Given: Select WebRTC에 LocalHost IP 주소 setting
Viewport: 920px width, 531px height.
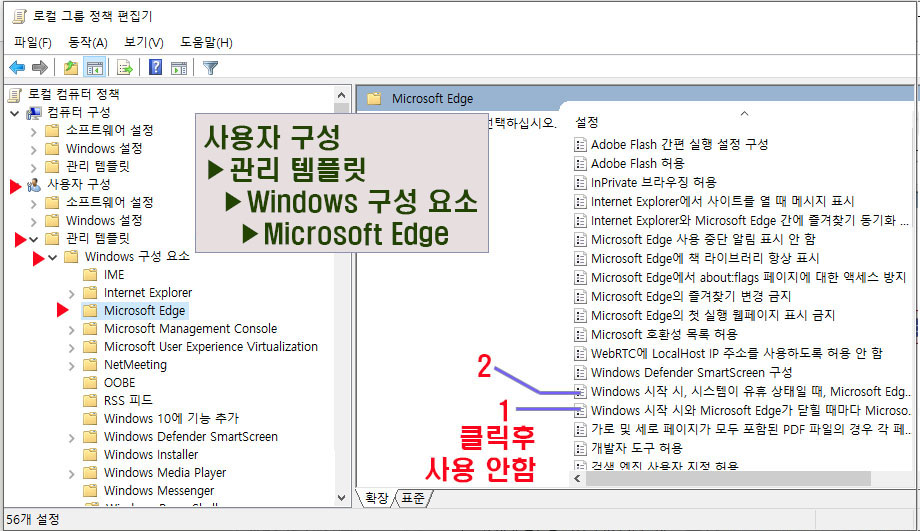Looking at the screenshot, I should tap(737, 353).
